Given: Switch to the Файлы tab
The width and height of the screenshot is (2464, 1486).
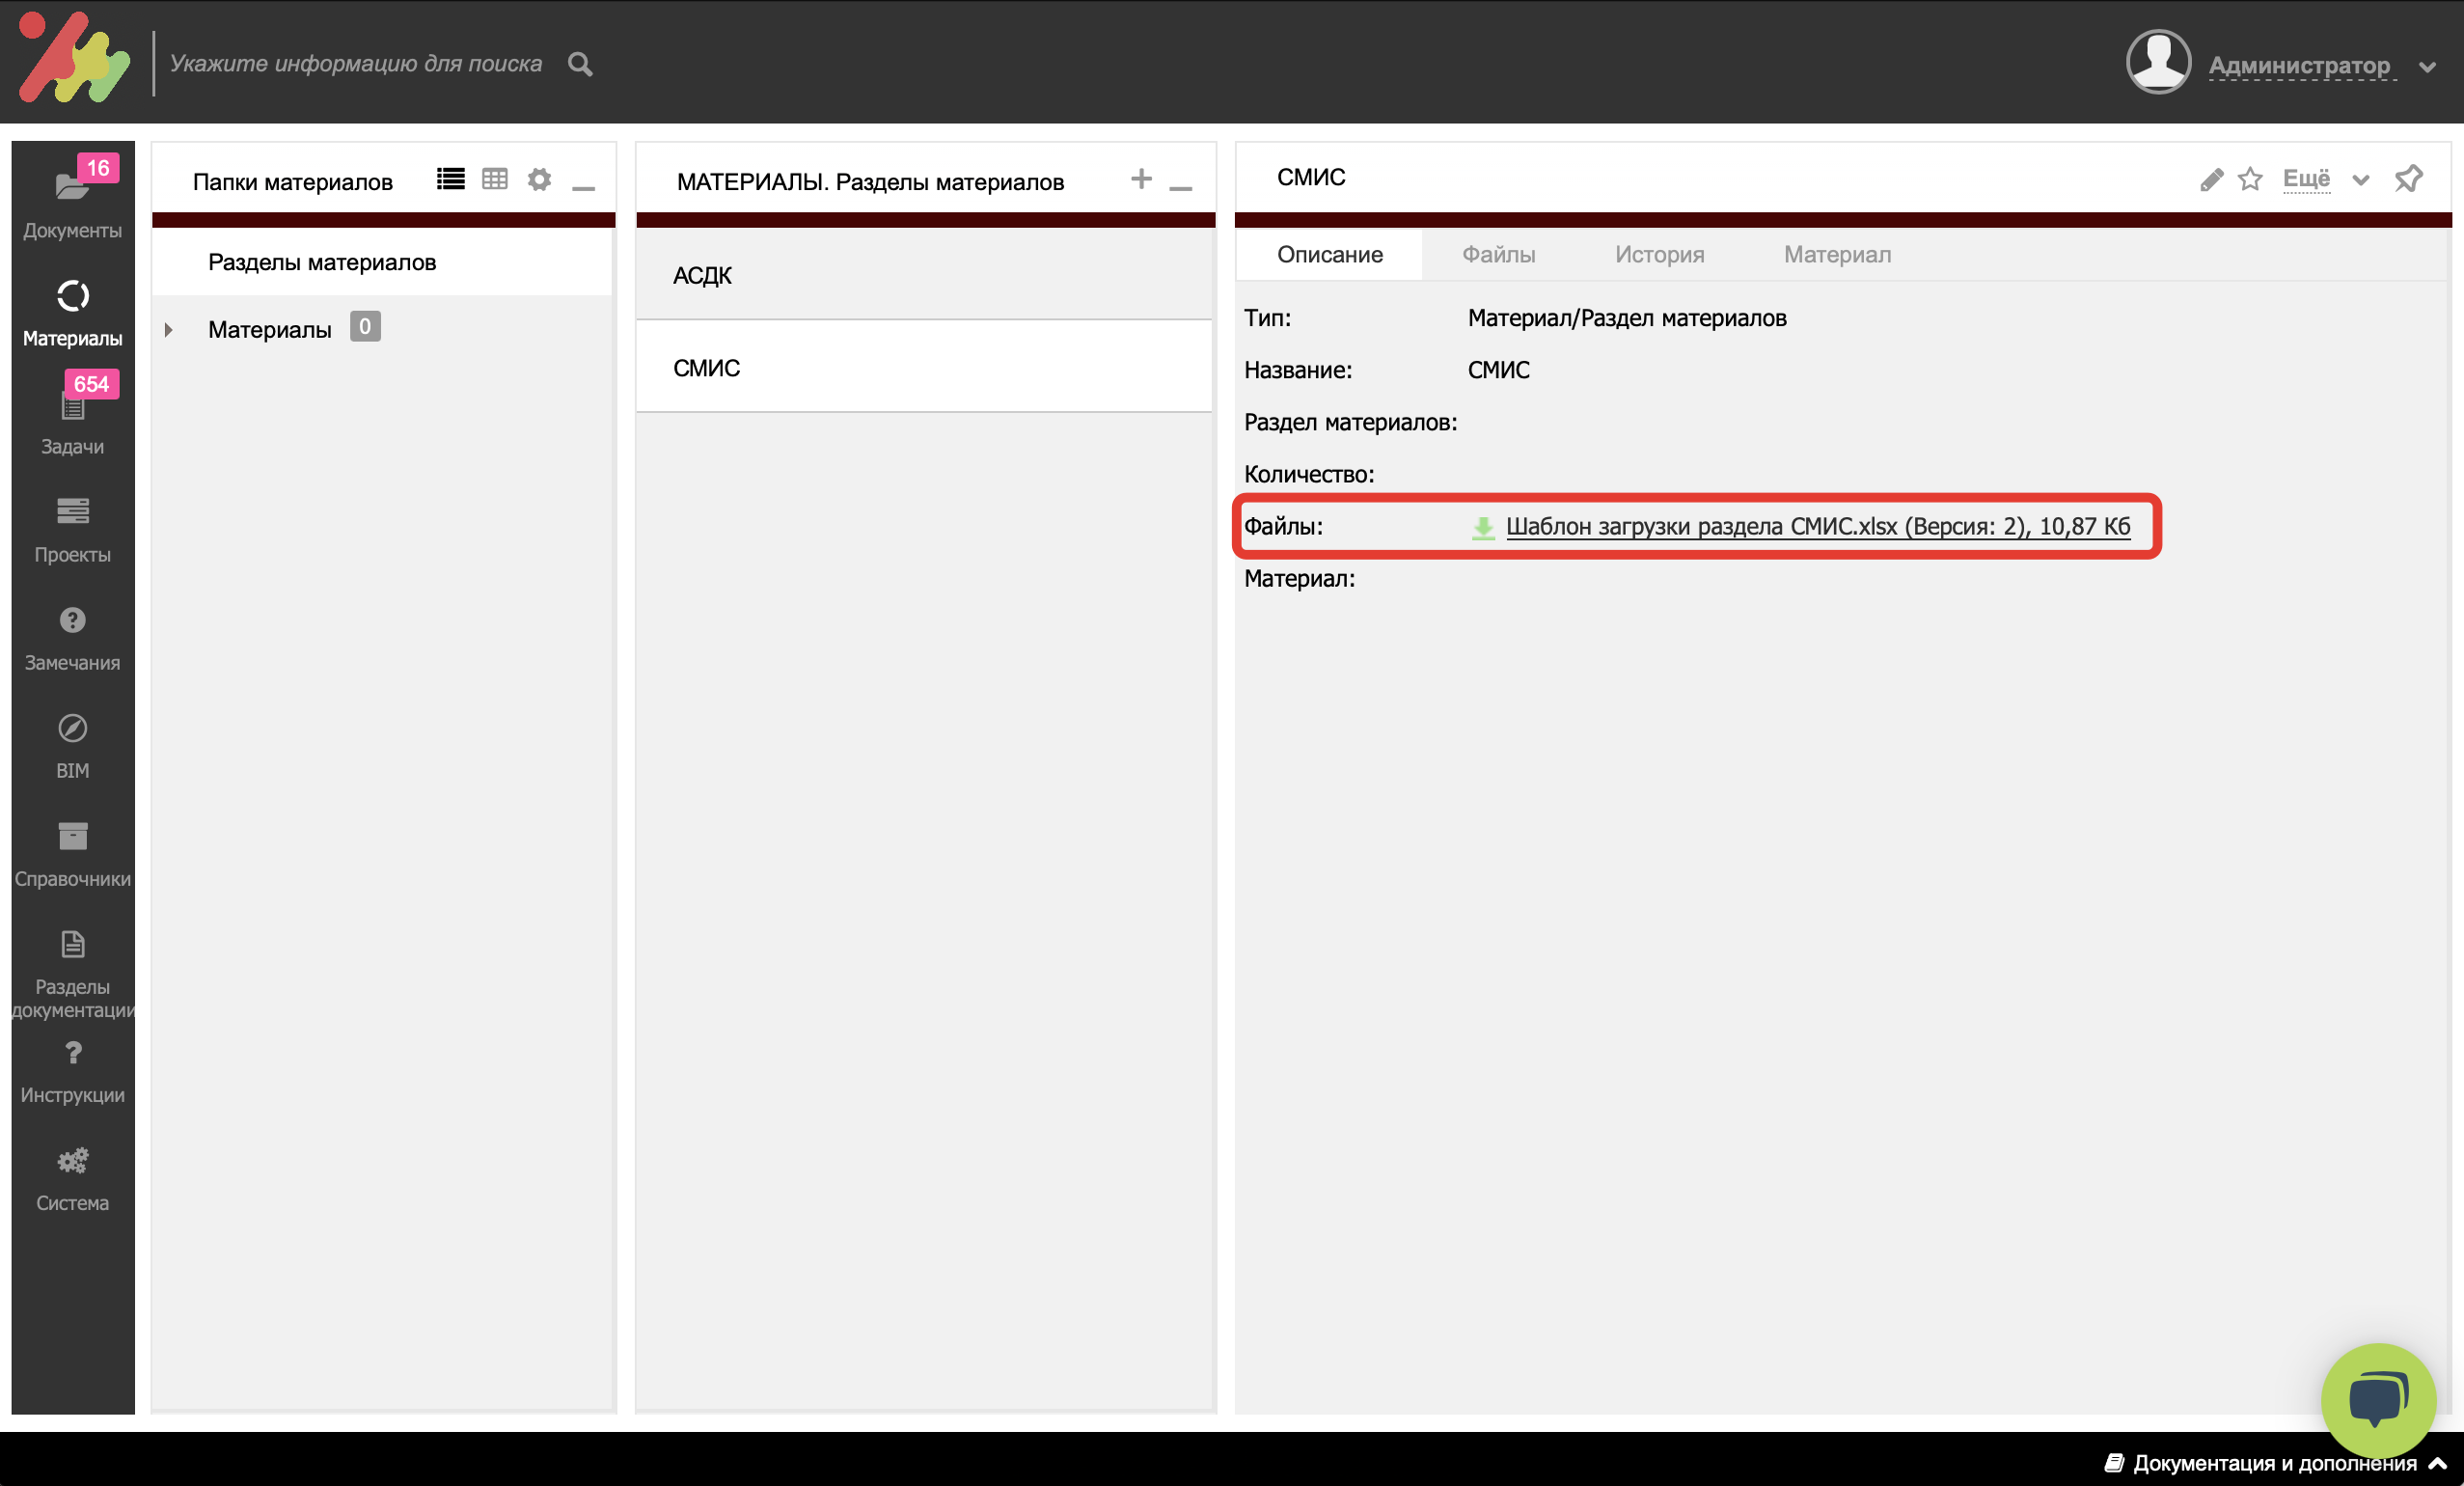Looking at the screenshot, I should [x=1498, y=254].
